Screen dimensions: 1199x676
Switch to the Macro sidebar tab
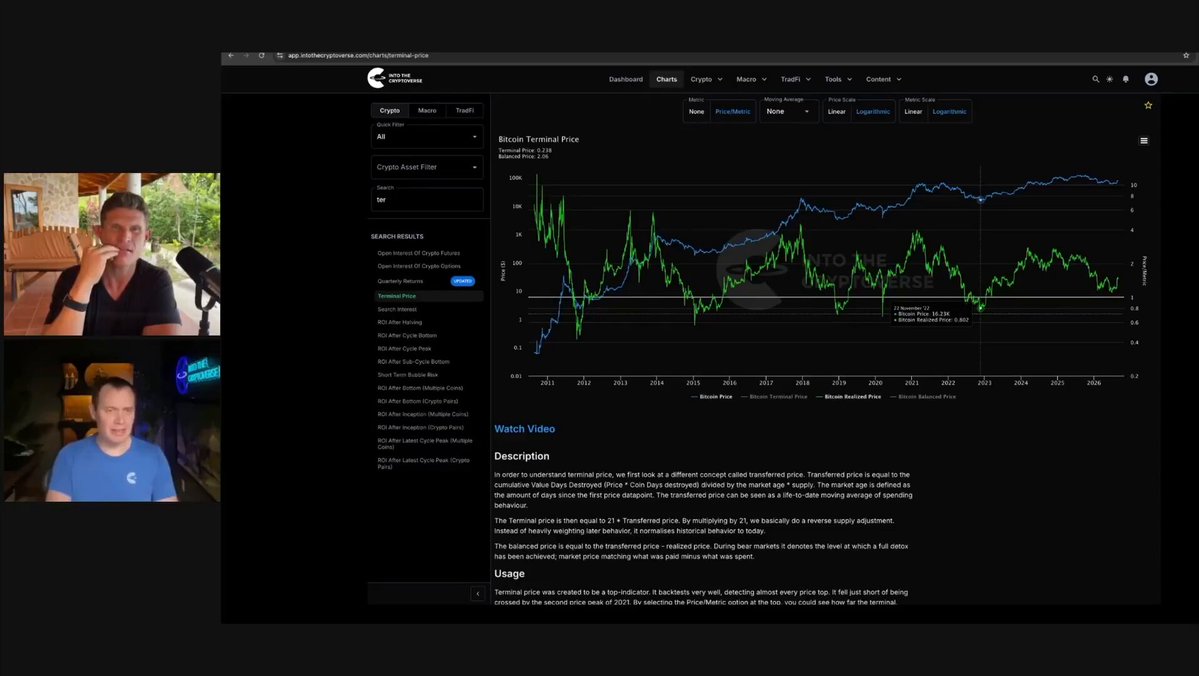(x=427, y=110)
